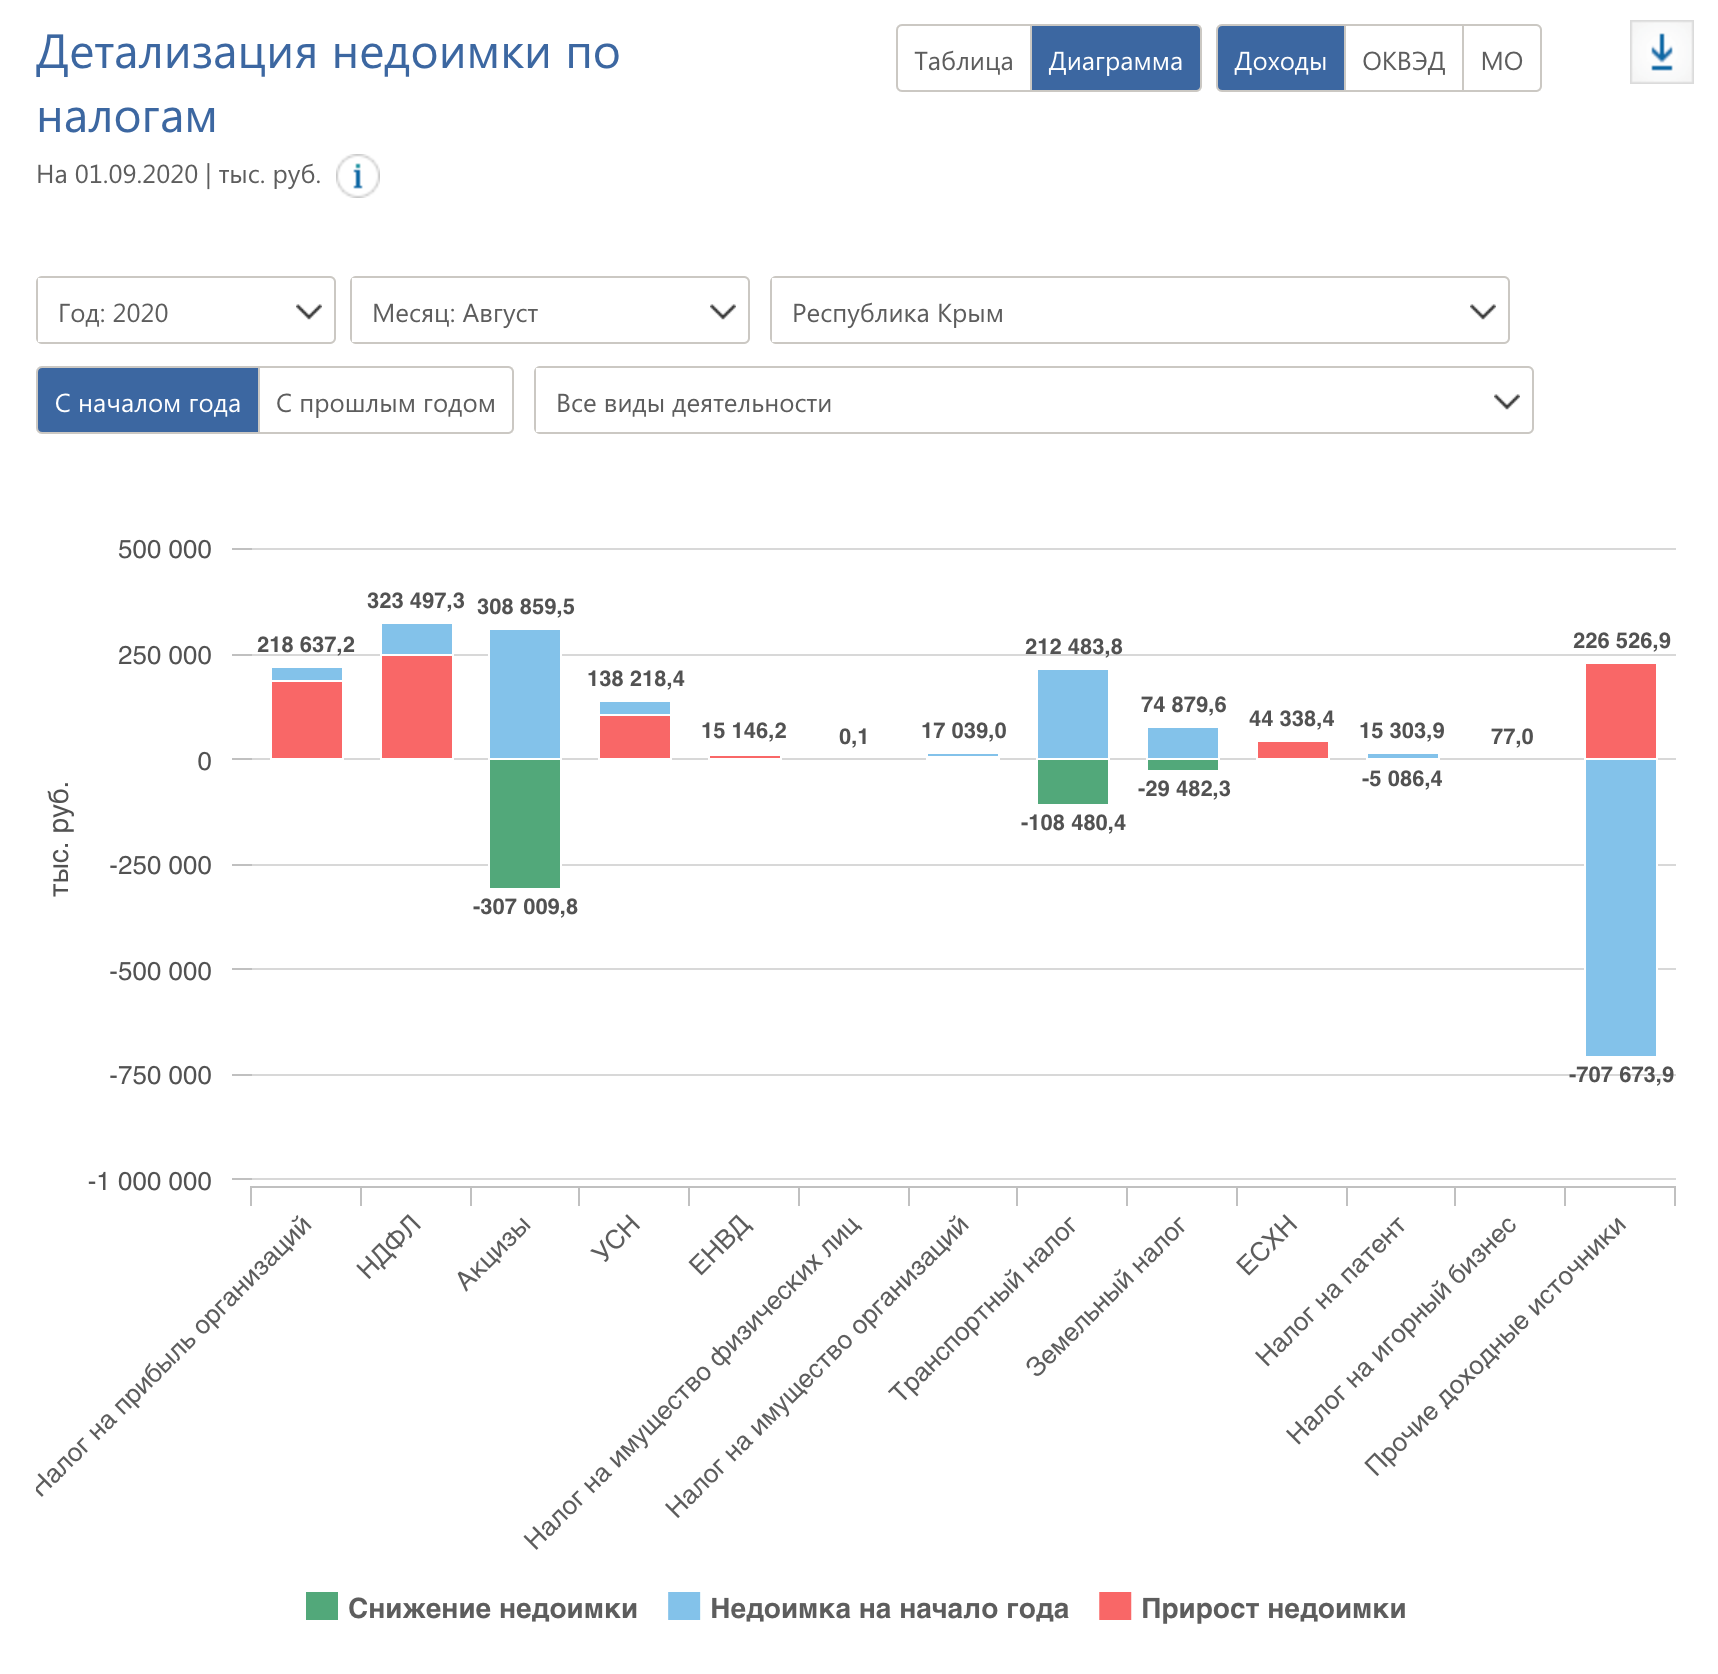1718x1674 pixels.
Task: Open the Год: 2020 dropdown
Action: click(186, 312)
